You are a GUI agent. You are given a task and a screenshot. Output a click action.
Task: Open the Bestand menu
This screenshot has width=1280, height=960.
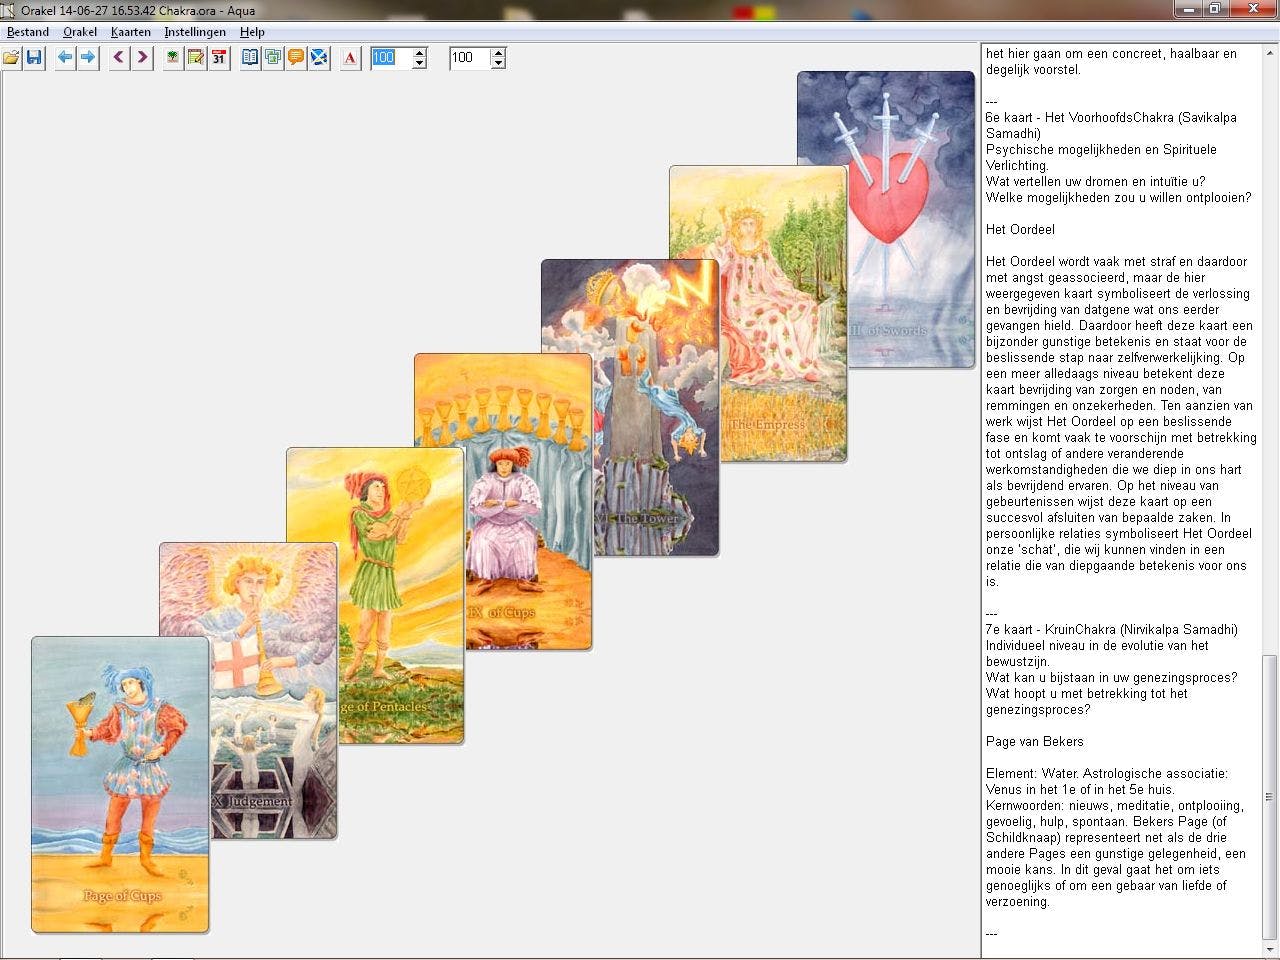coord(28,32)
